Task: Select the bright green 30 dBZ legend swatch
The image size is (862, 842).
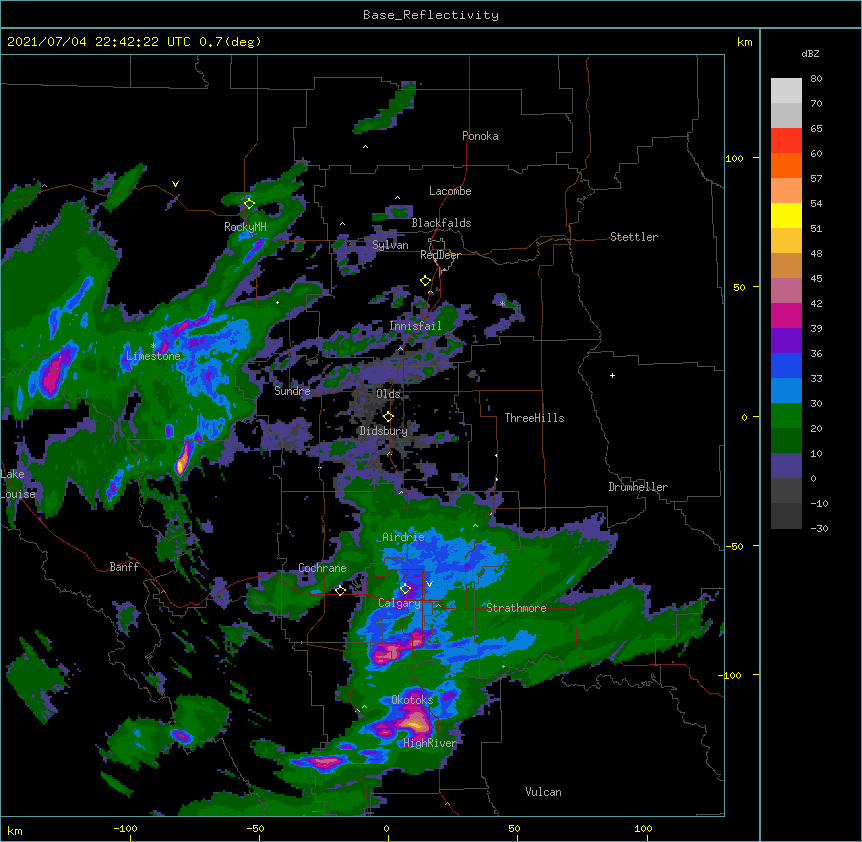Action: click(x=786, y=416)
